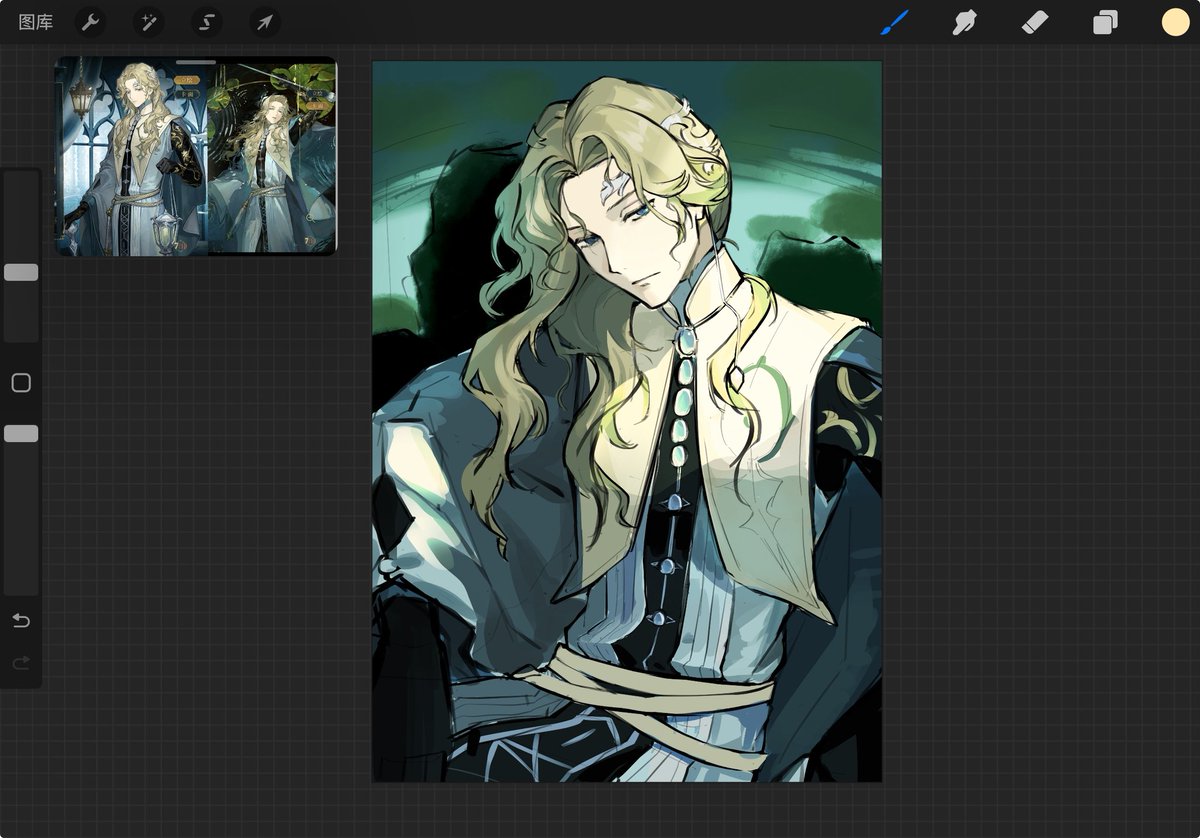Tap the square modify button in sidebar
Screen dimensions: 1200x838
pos(21,383)
